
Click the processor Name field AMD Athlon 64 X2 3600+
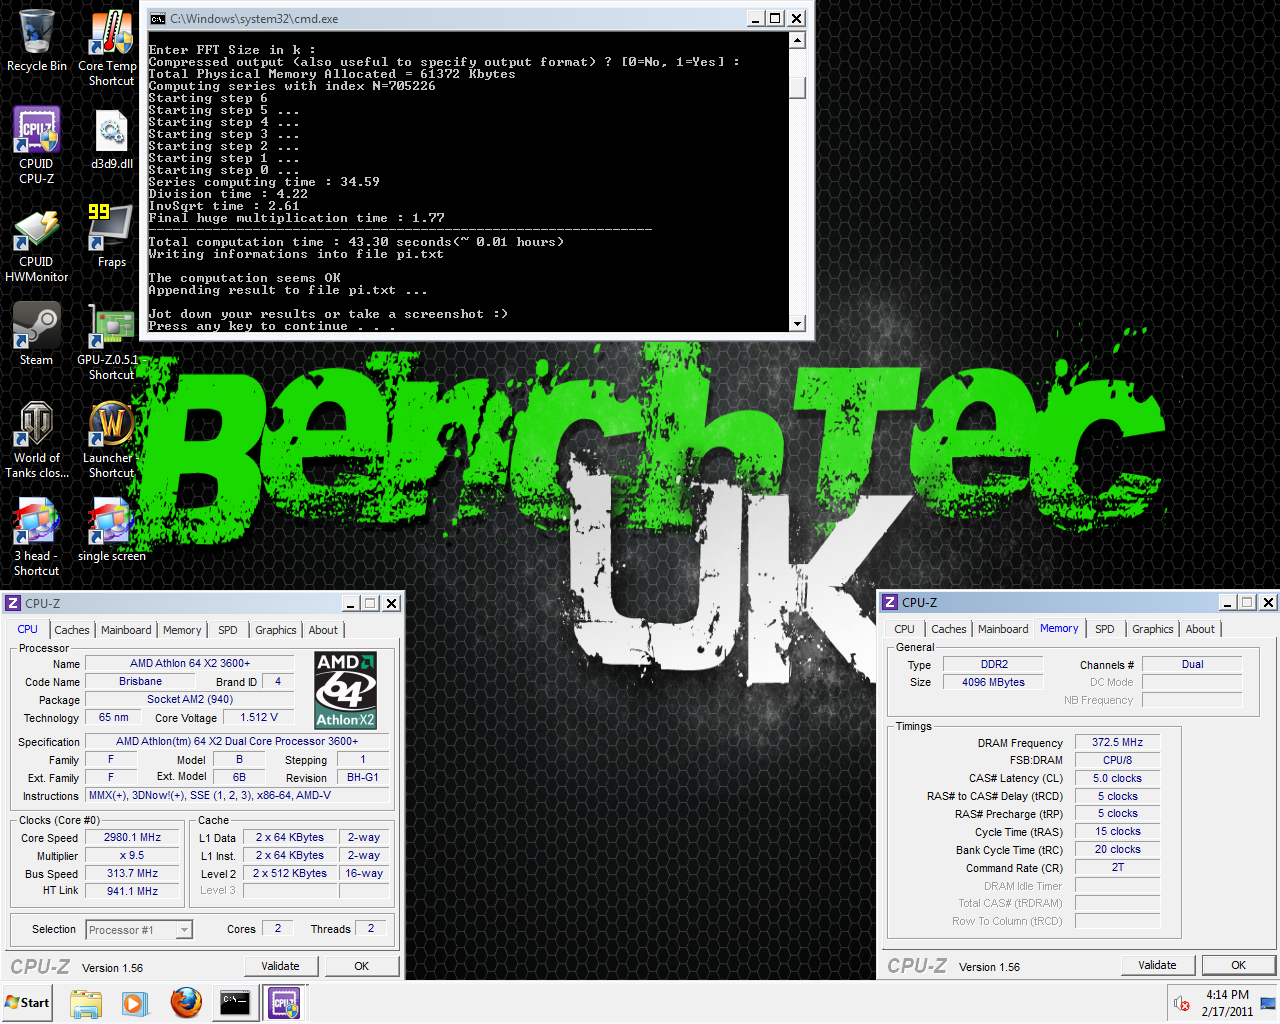190,663
